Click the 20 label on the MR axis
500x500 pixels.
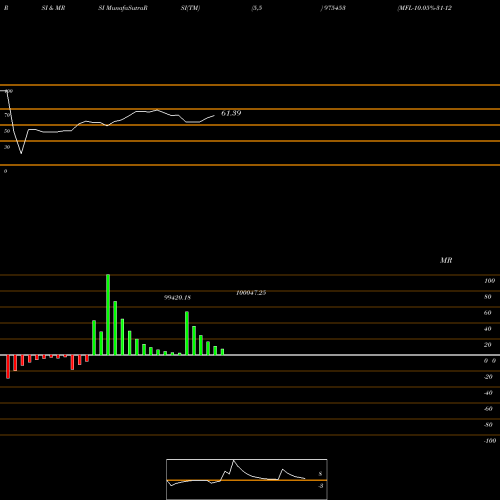[487, 345]
